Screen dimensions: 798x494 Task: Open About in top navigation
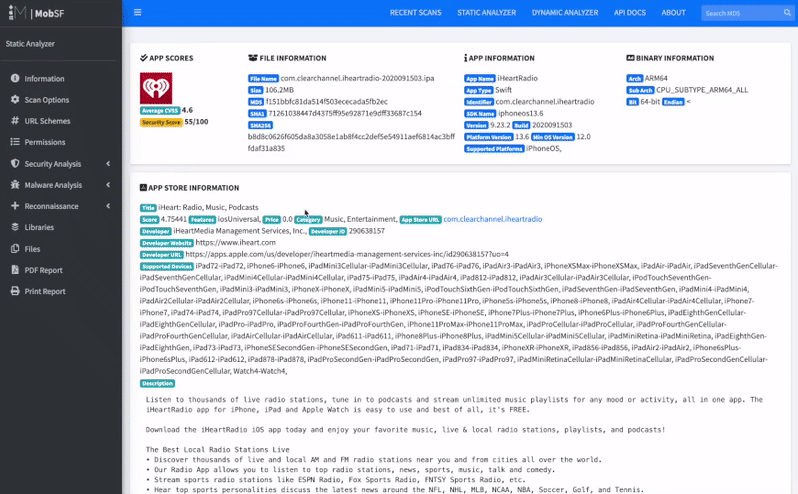click(x=673, y=13)
